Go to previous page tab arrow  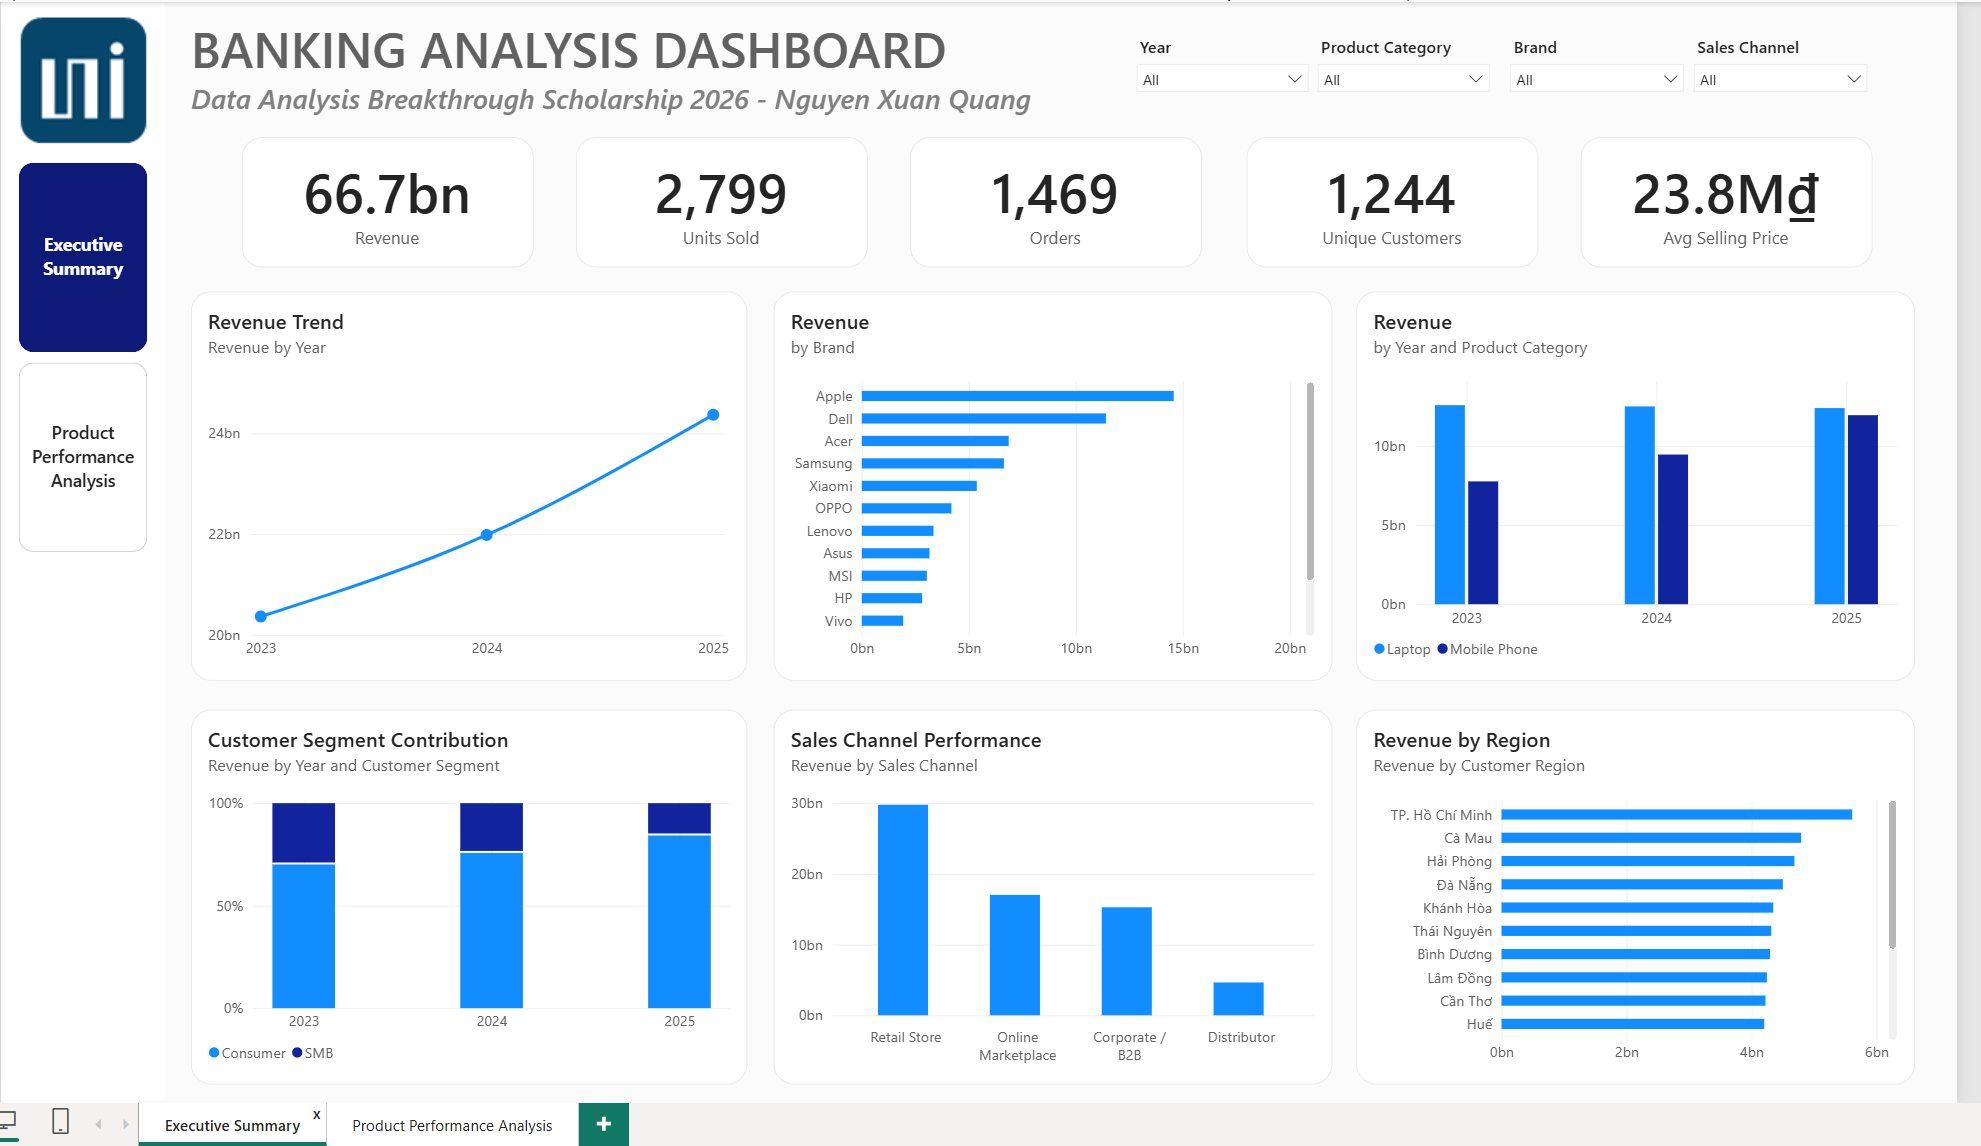(x=98, y=1125)
